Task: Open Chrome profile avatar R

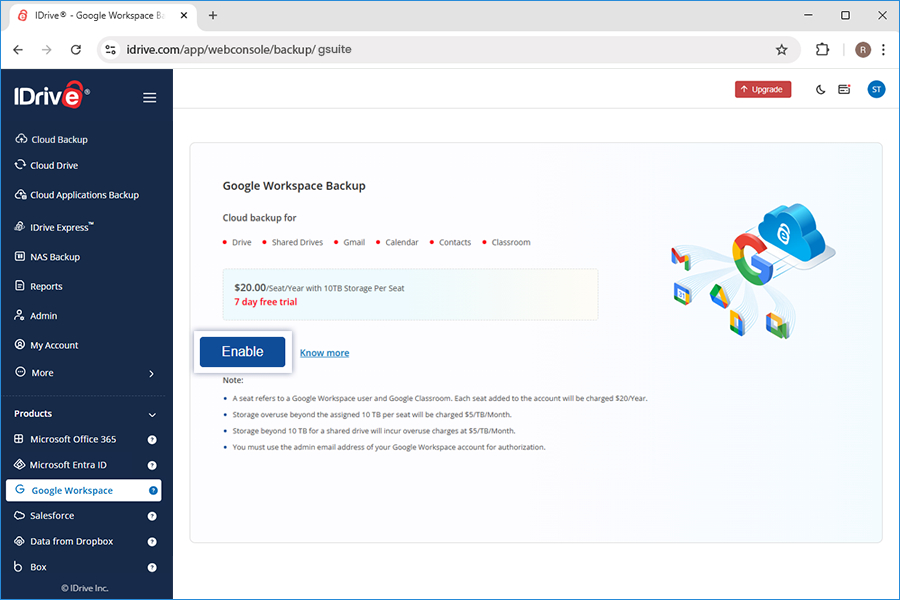Action: point(863,50)
